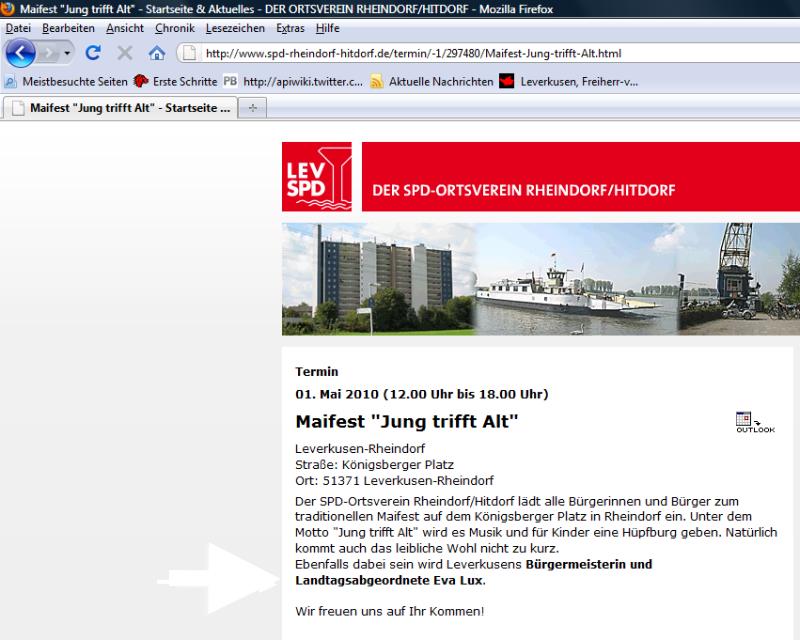Click the Firefox icon in the title bar
Image resolution: width=800 pixels, height=640 pixels.
(8, 9)
